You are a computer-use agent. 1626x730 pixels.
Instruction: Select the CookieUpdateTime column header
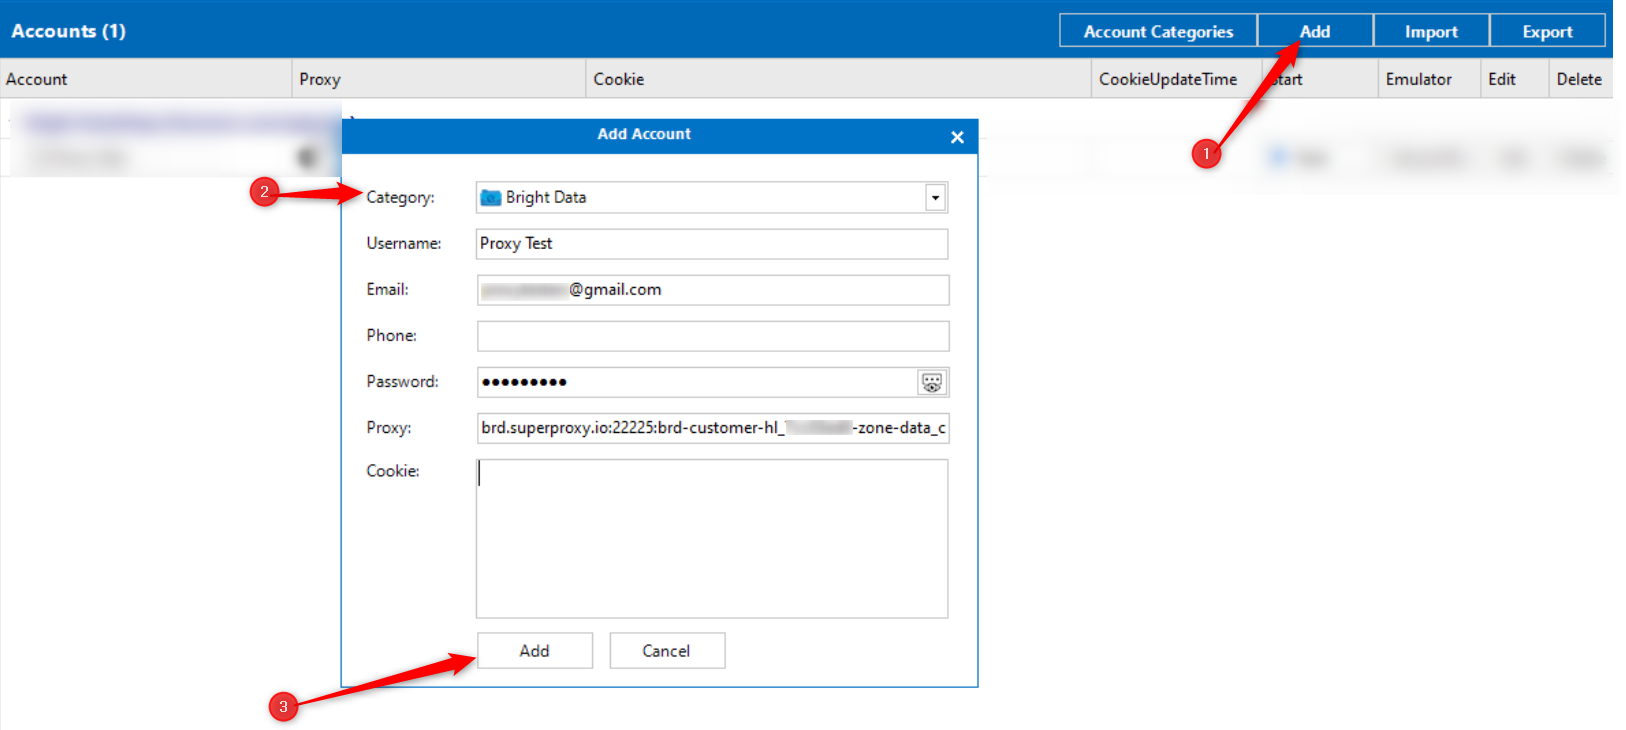(1167, 79)
